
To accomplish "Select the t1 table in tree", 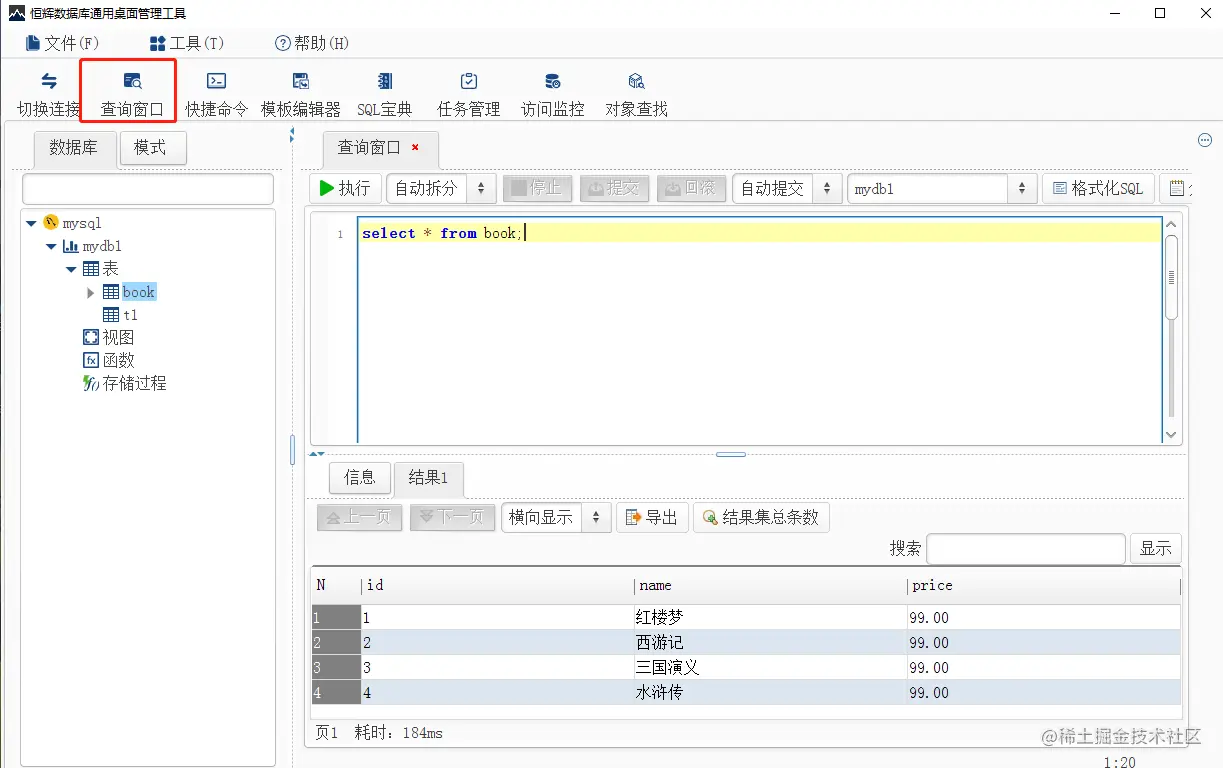I will 130,315.
